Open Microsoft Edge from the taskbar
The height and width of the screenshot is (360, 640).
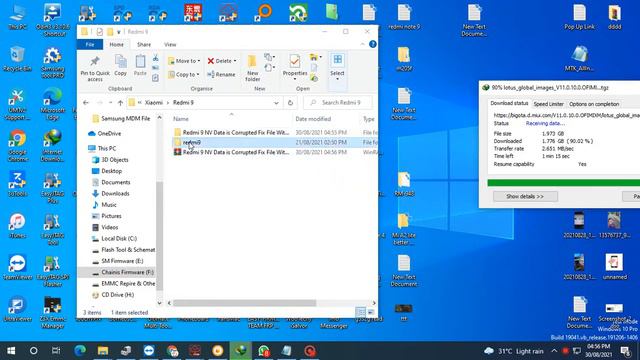tap(80, 351)
